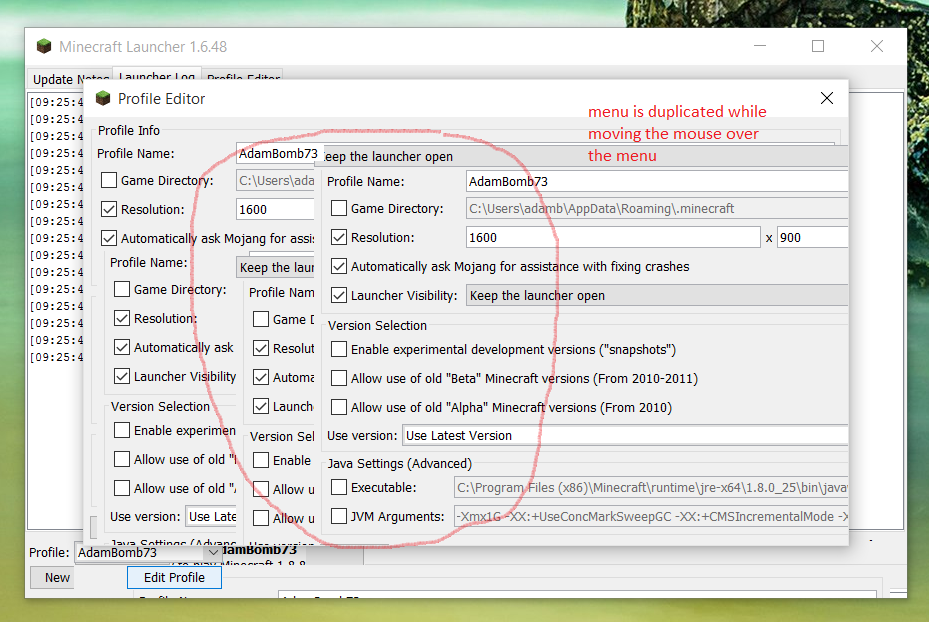The image size is (929, 622).
Task: Click the New profile button
Action: pyautogui.click(x=56, y=577)
